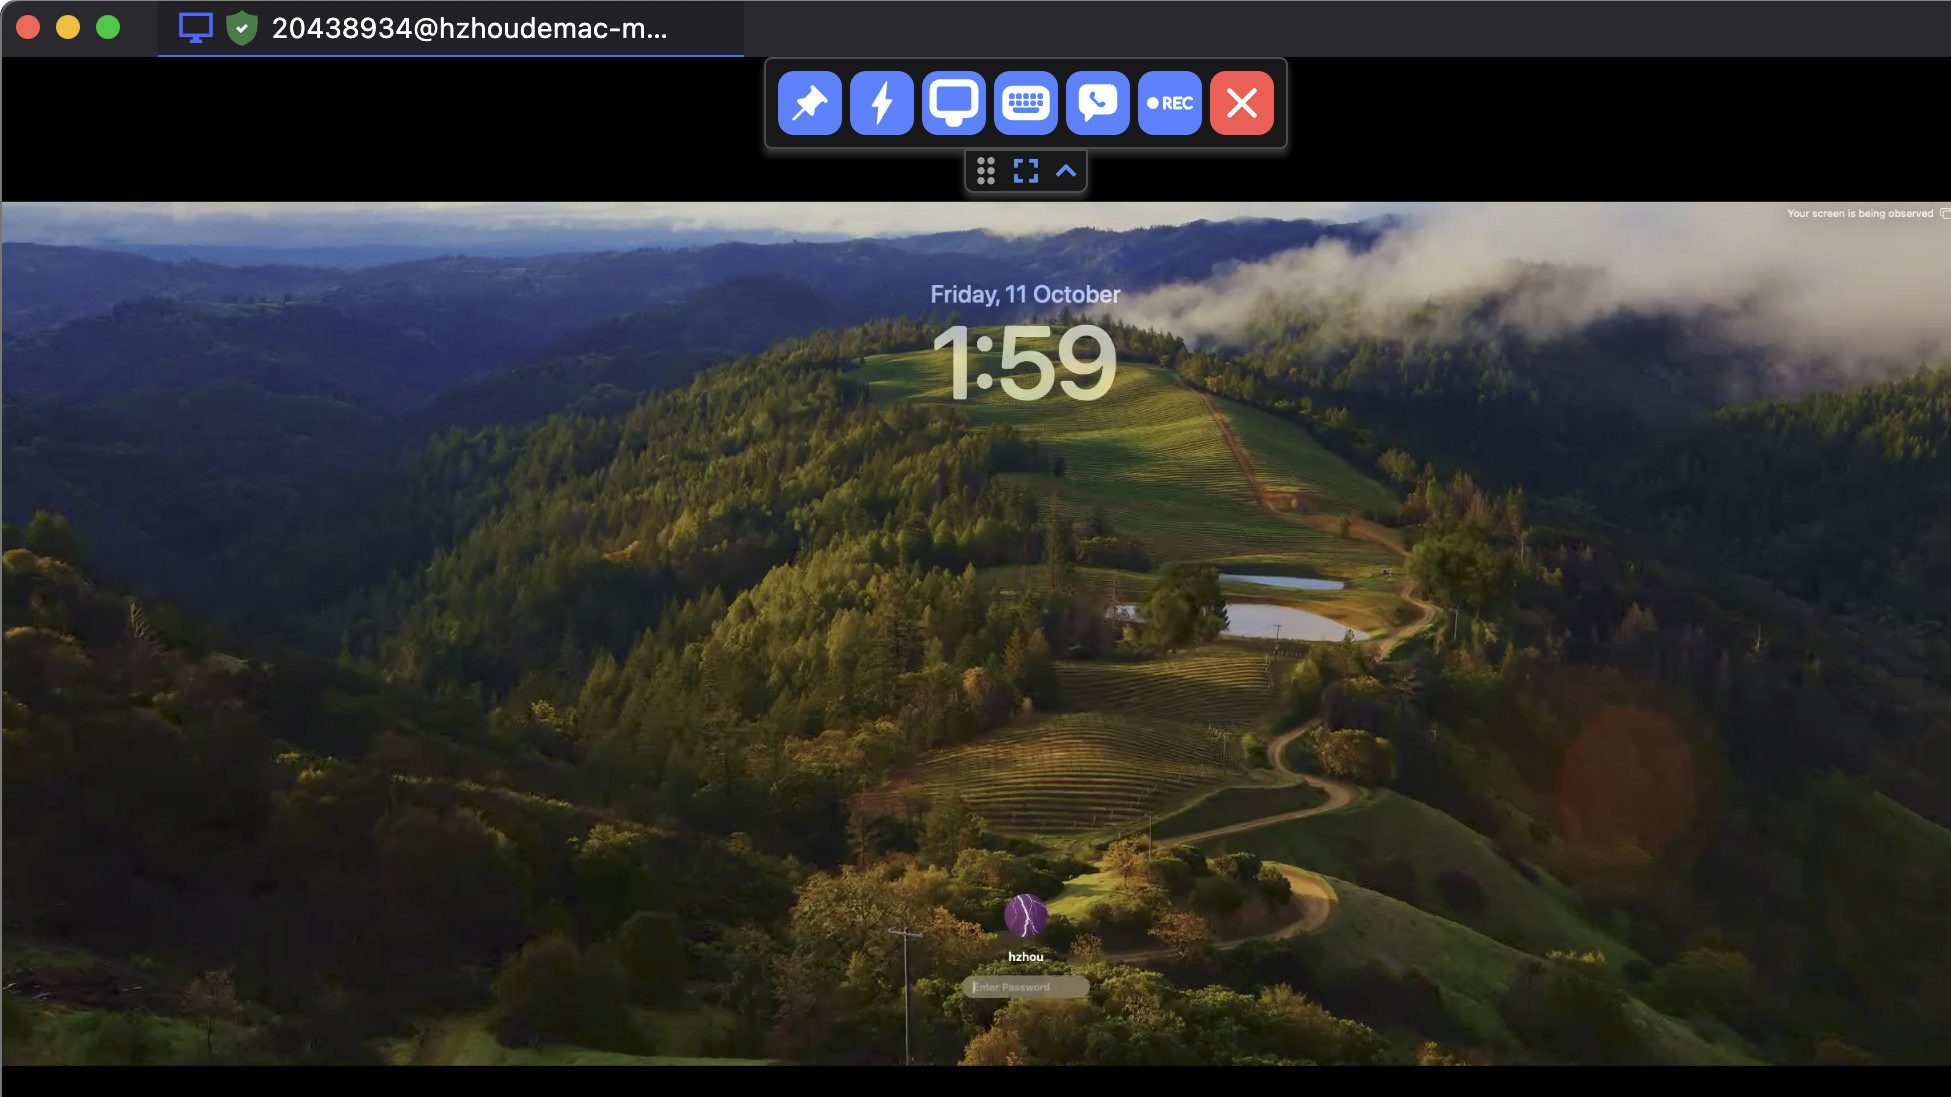Toggle full screen mode icon
1951x1097 pixels.
tap(1025, 171)
